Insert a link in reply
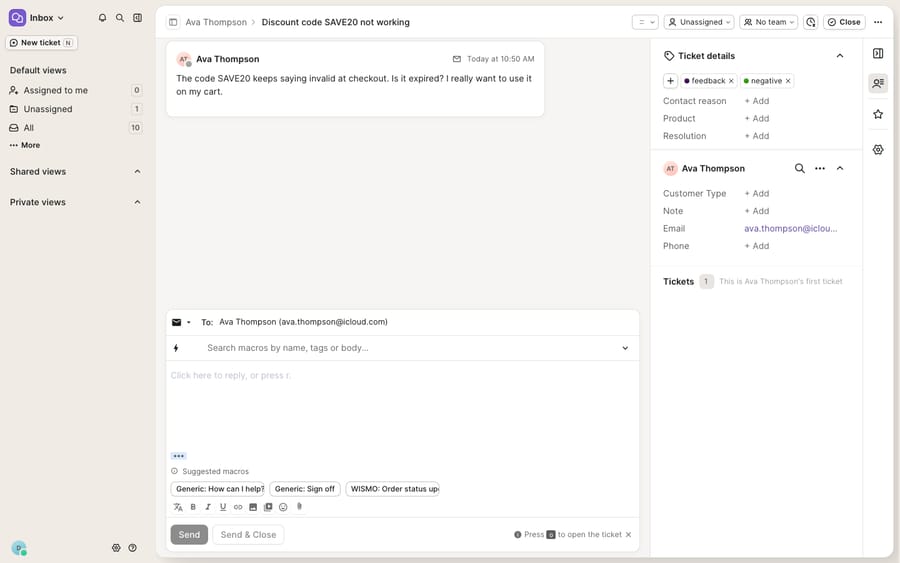Screen dimensions: 900x563 238,507
